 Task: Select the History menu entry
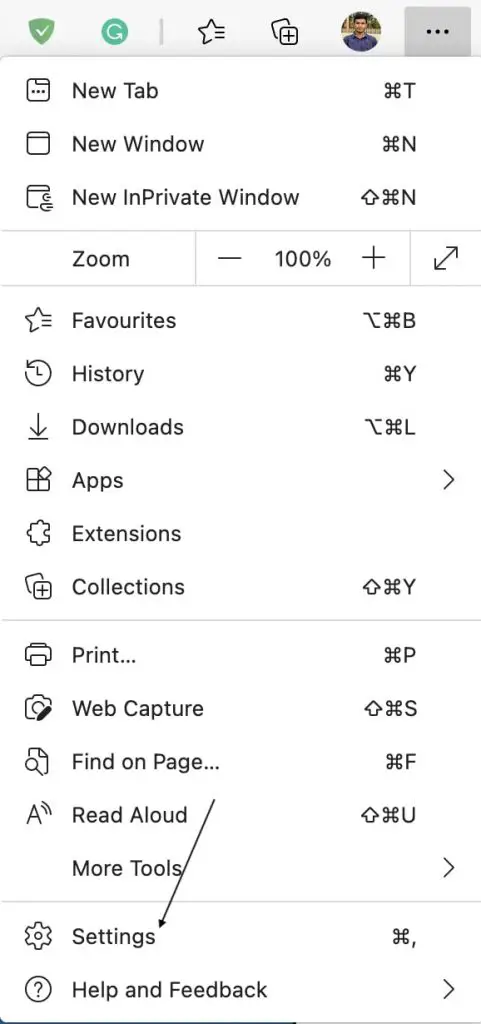(240, 374)
